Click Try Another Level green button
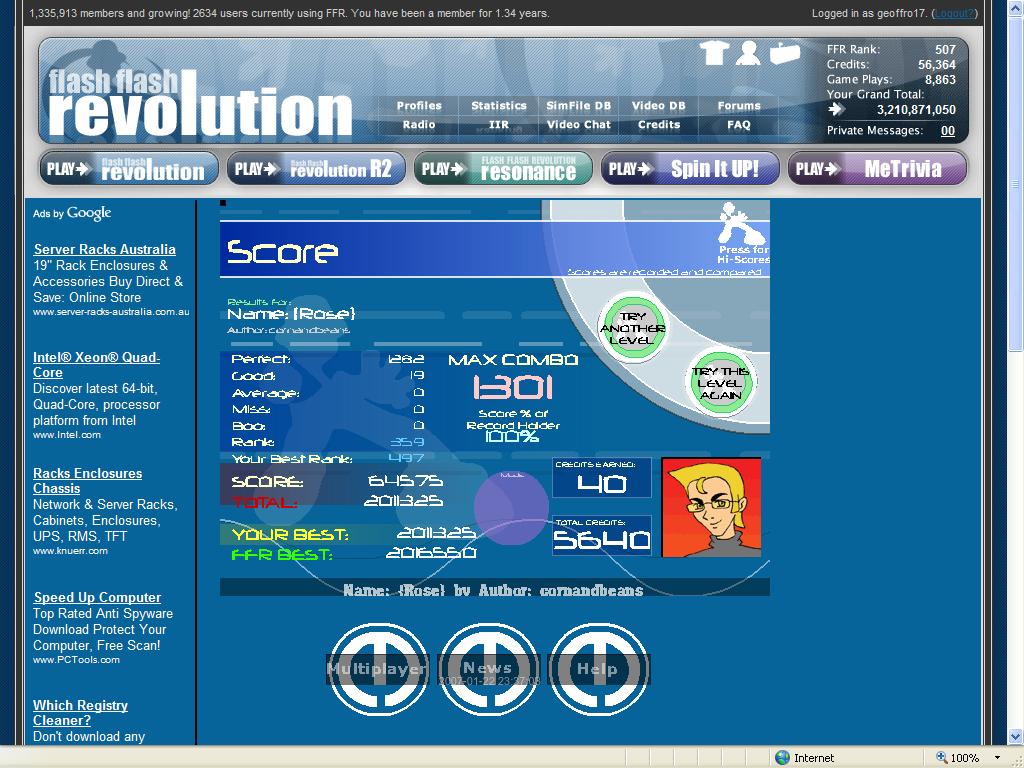The image size is (1024, 768). coord(632,328)
